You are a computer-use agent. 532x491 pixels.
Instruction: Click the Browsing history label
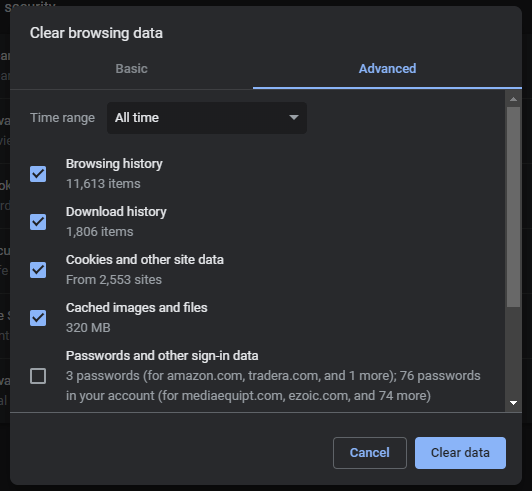coord(114,164)
